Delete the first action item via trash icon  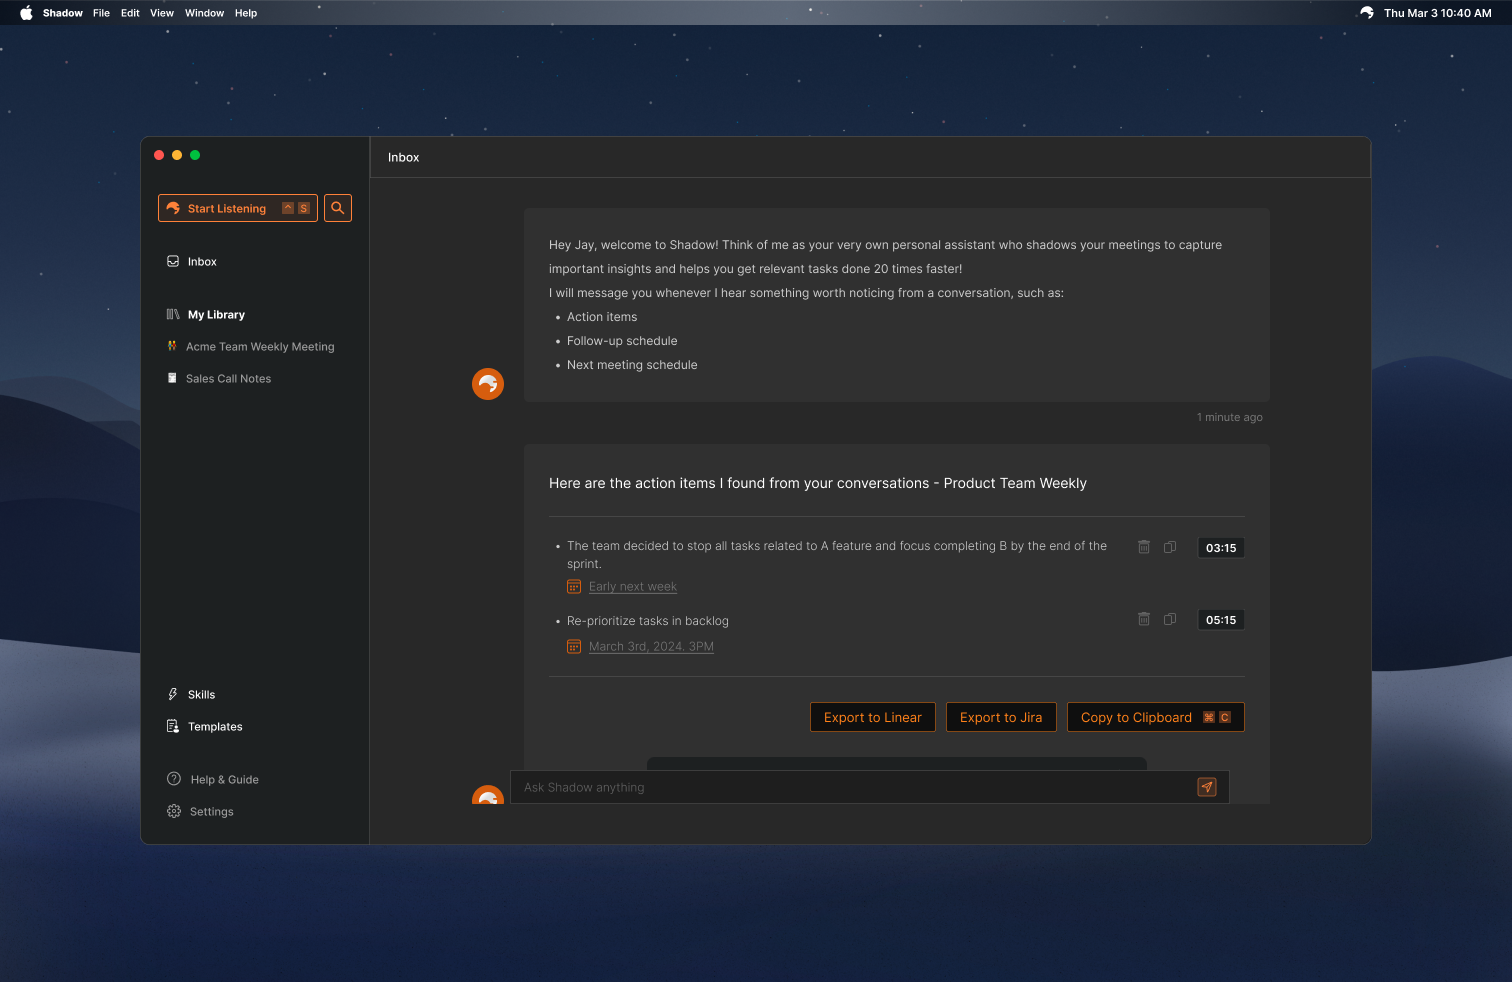point(1144,547)
